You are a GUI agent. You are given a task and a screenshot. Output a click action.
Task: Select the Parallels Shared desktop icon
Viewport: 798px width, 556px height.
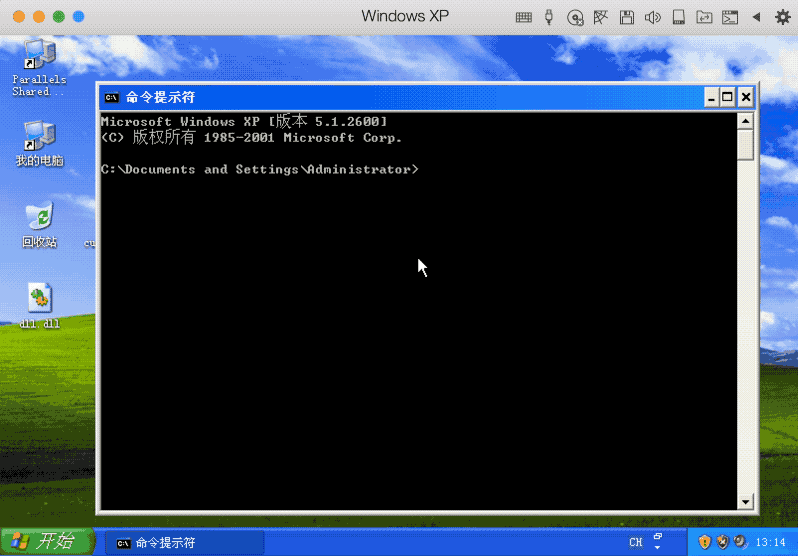39,68
